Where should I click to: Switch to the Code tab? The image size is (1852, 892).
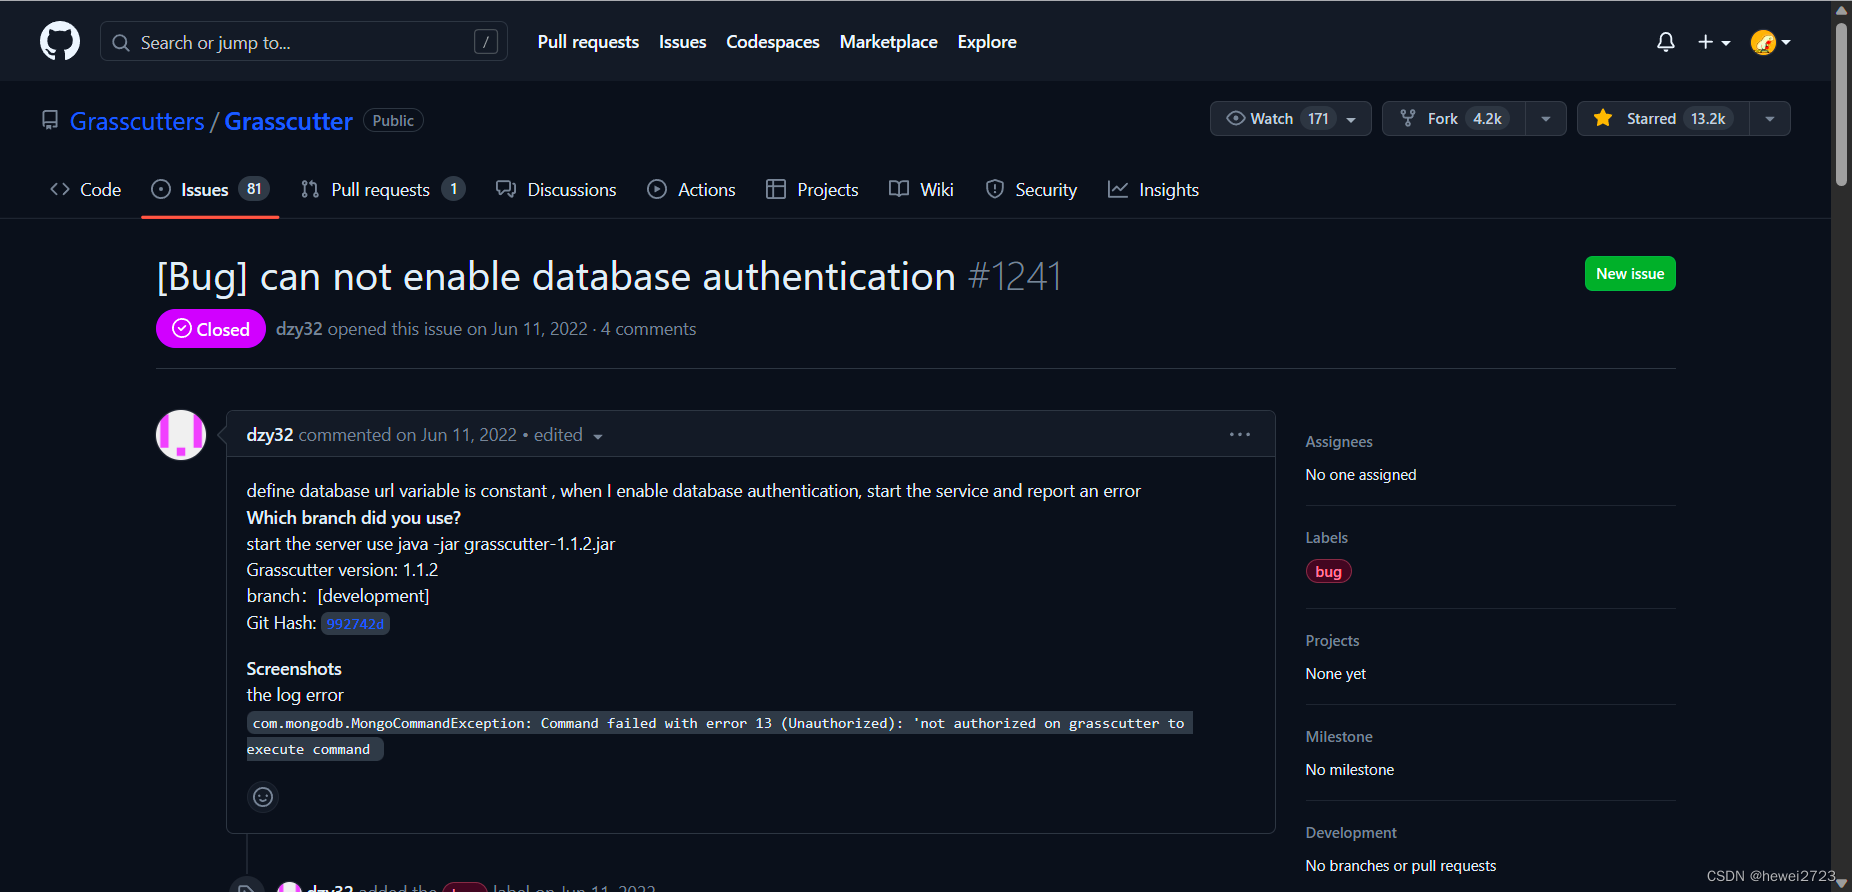point(86,190)
